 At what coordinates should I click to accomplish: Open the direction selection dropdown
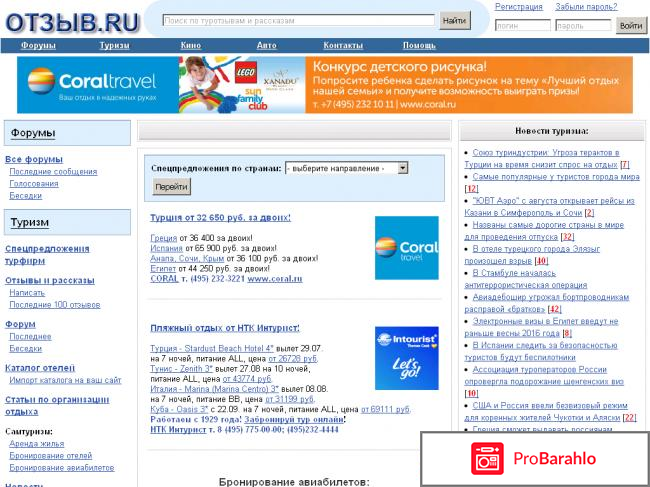coord(347,168)
